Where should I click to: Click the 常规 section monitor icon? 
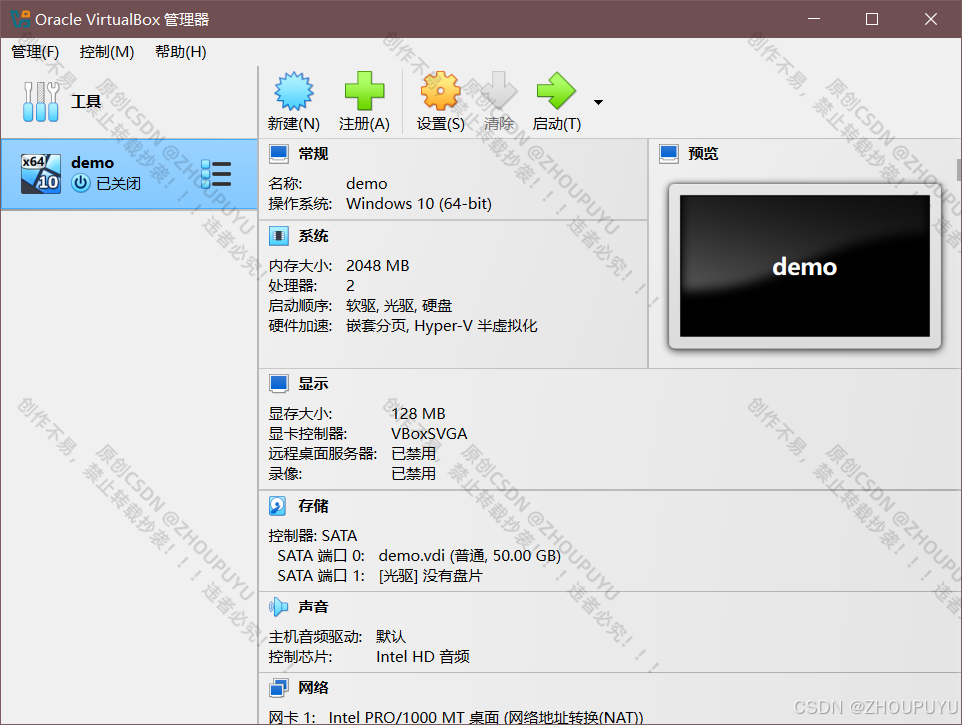[x=279, y=153]
